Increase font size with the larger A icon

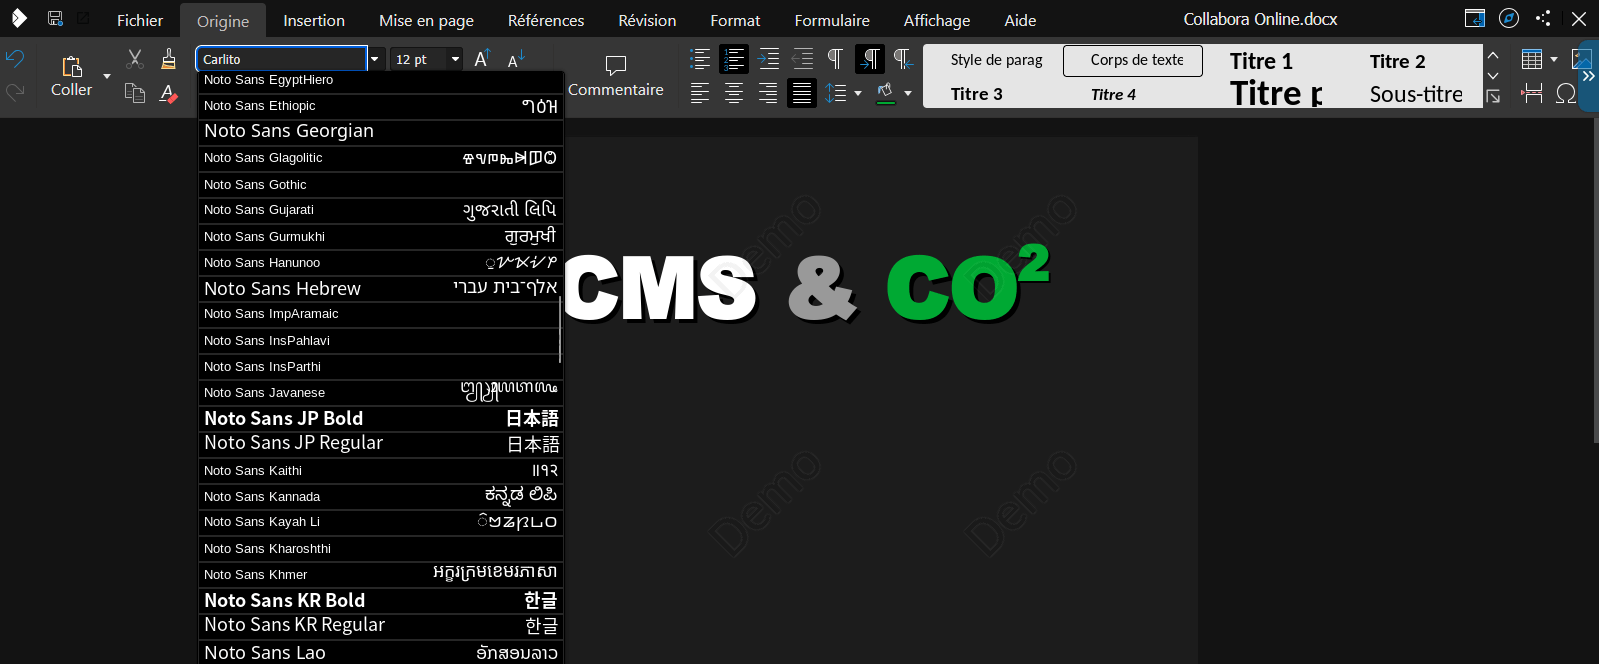[x=482, y=59]
